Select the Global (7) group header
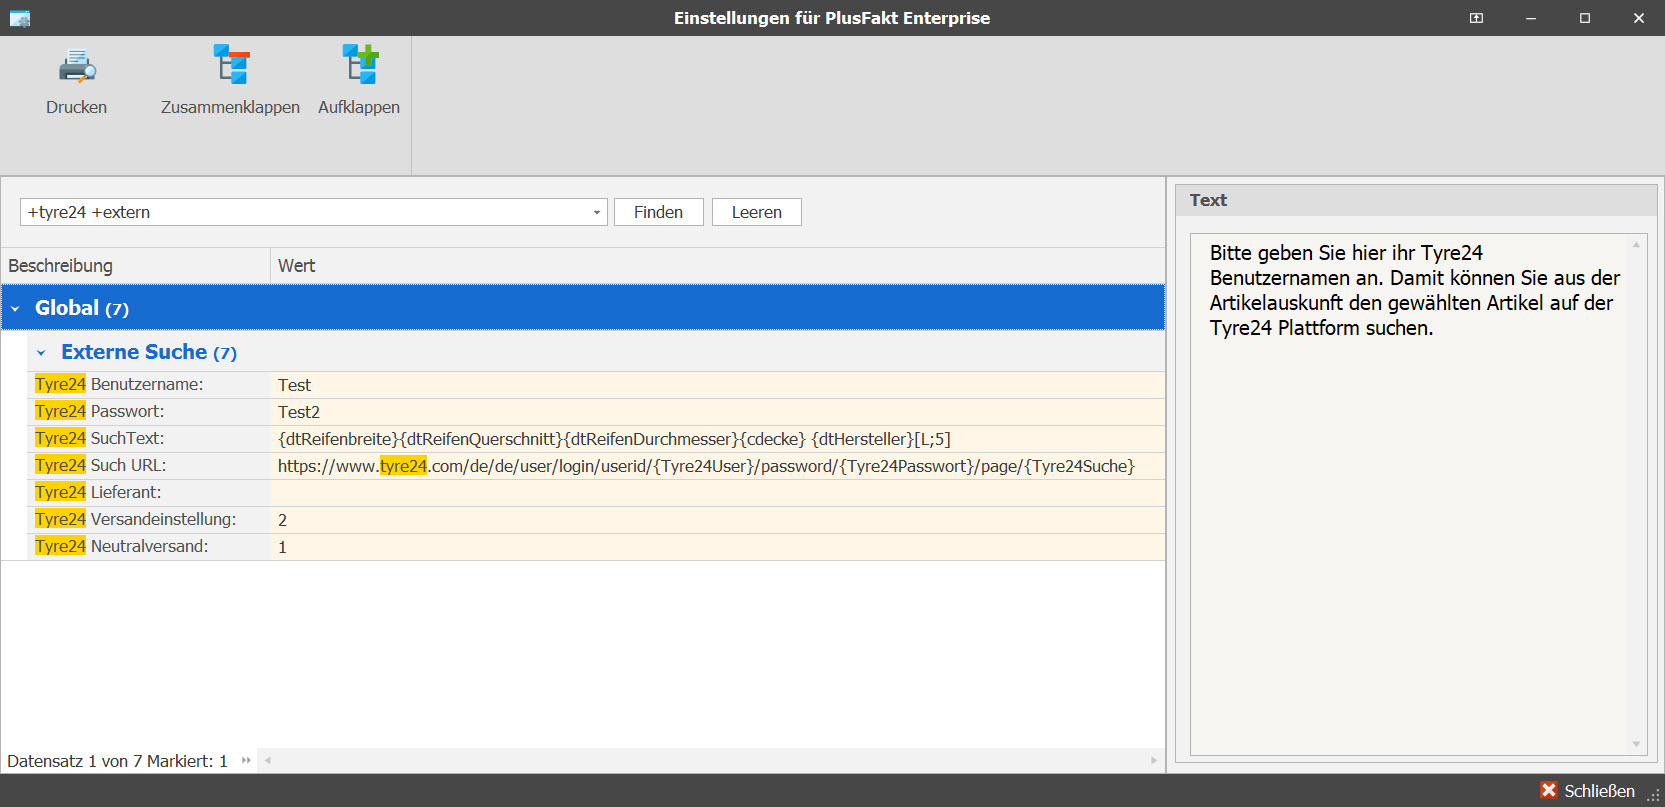This screenshot has height=807, width=1665. point(583,308)
